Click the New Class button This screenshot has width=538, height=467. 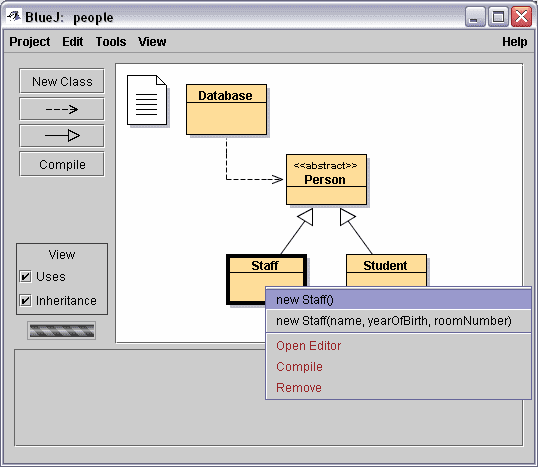coord(62,81)
